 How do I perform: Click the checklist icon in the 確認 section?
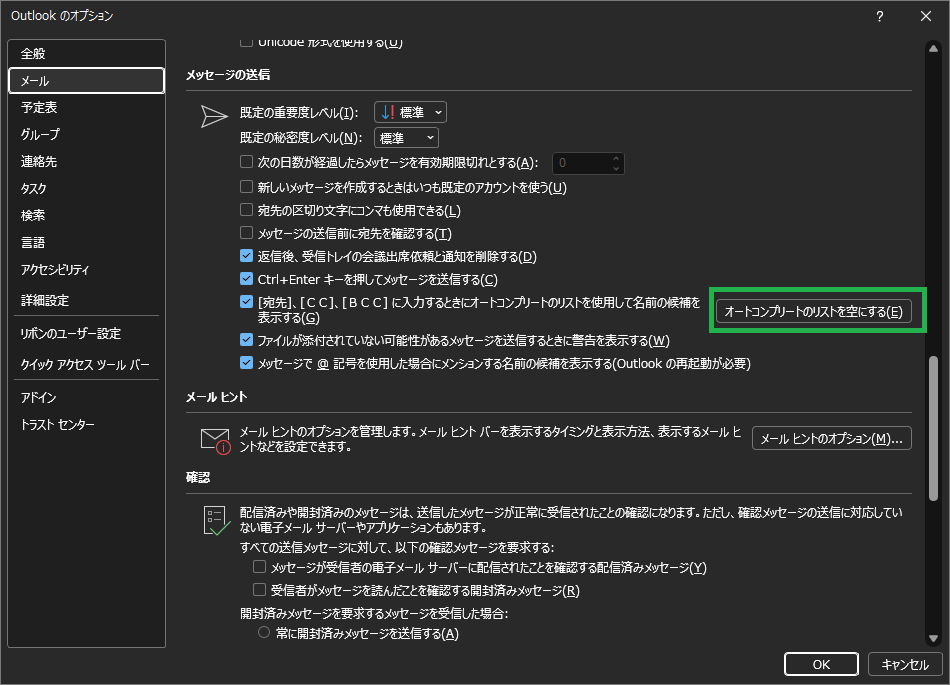pyautogui.click(x=216, y=521)
